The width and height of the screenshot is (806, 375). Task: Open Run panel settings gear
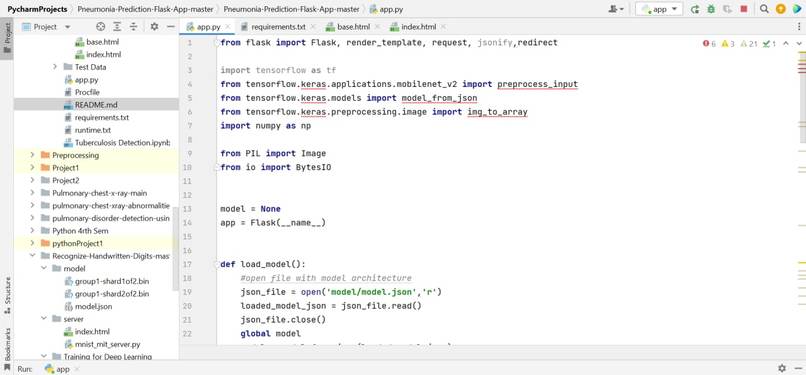pos(782,368)
